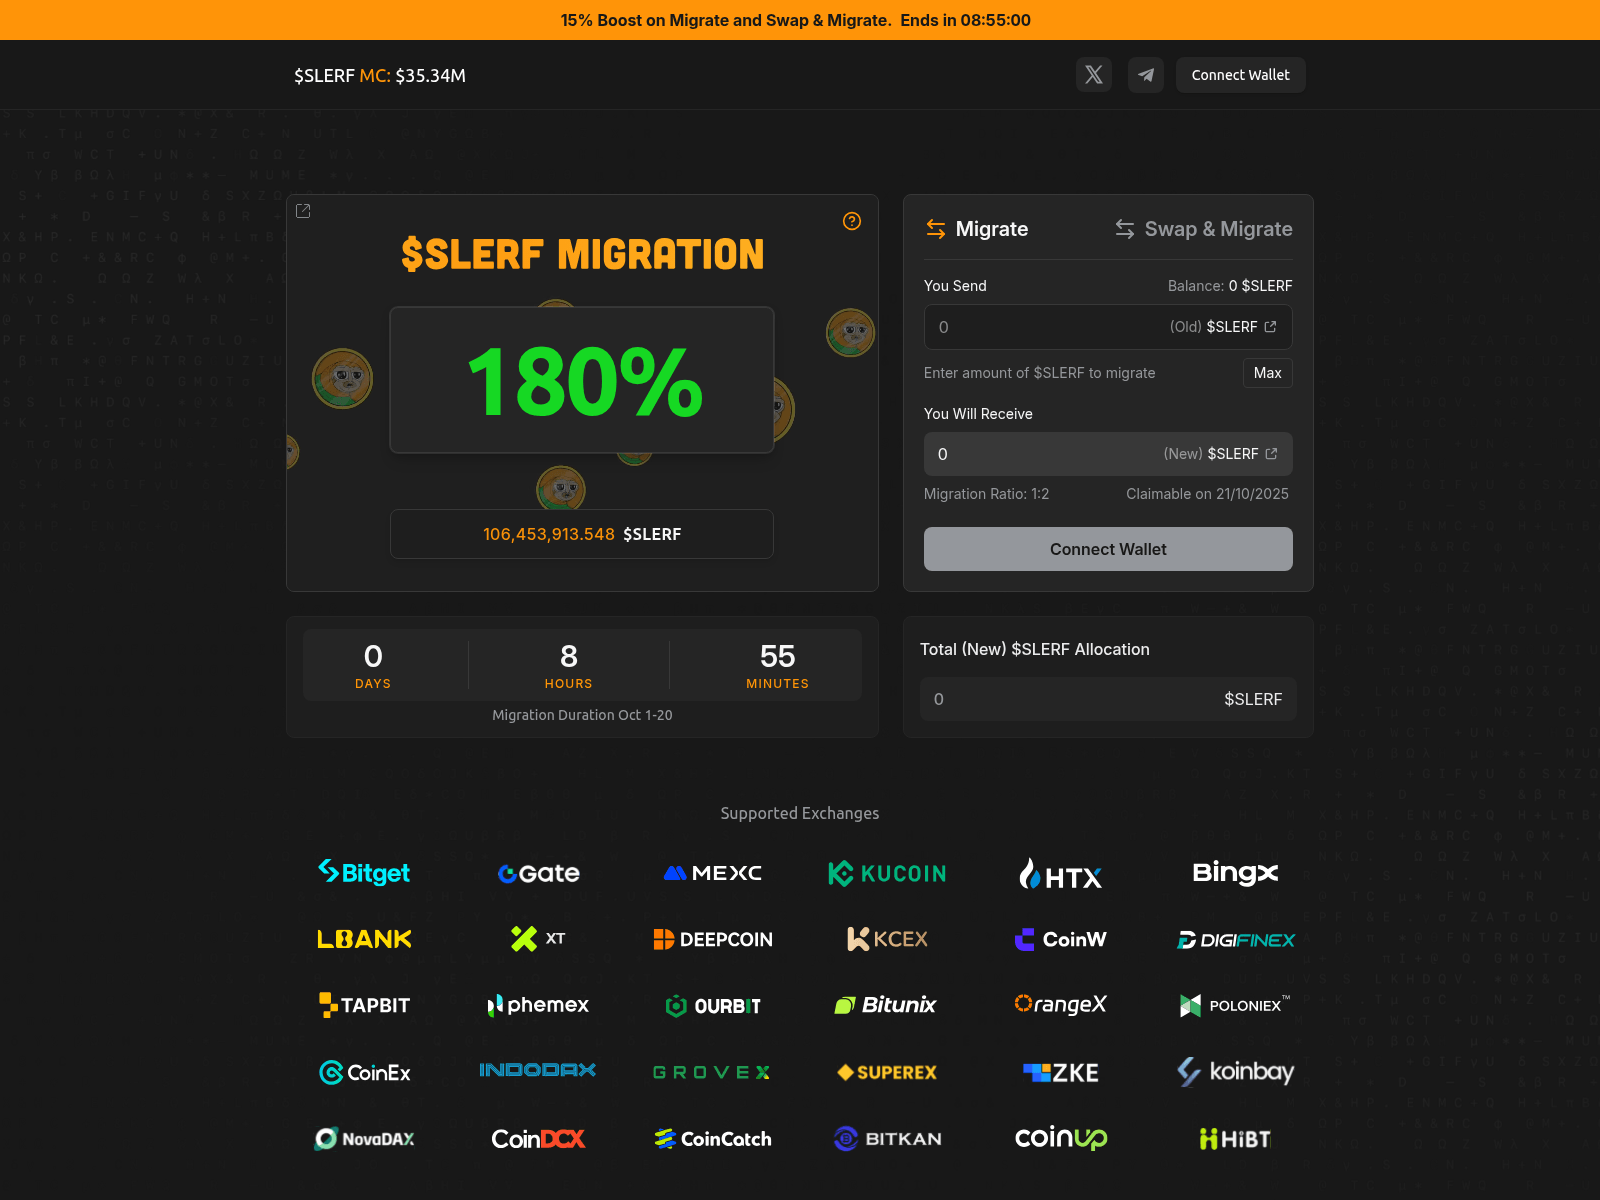Open the Telegram channel icon

(x=1146, y=74)
